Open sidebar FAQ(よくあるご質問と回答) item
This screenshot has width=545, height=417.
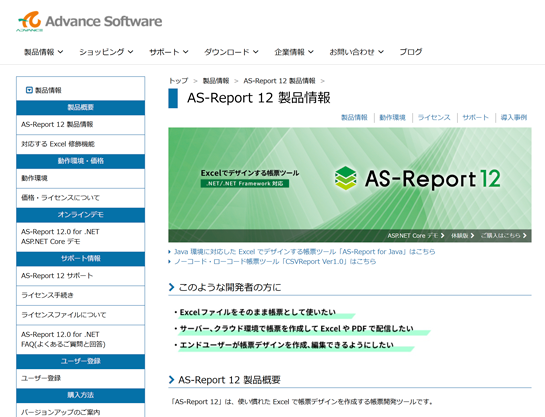coord(80,340)
